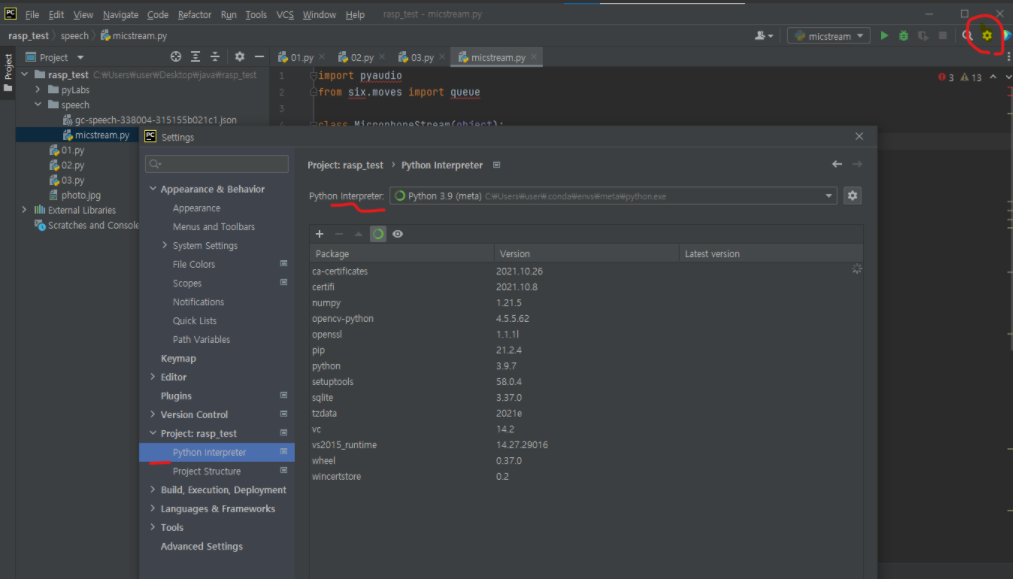This screenshot has width=1013, height=579.
Task: Select opencv-python package row
Action: point(587,319)
